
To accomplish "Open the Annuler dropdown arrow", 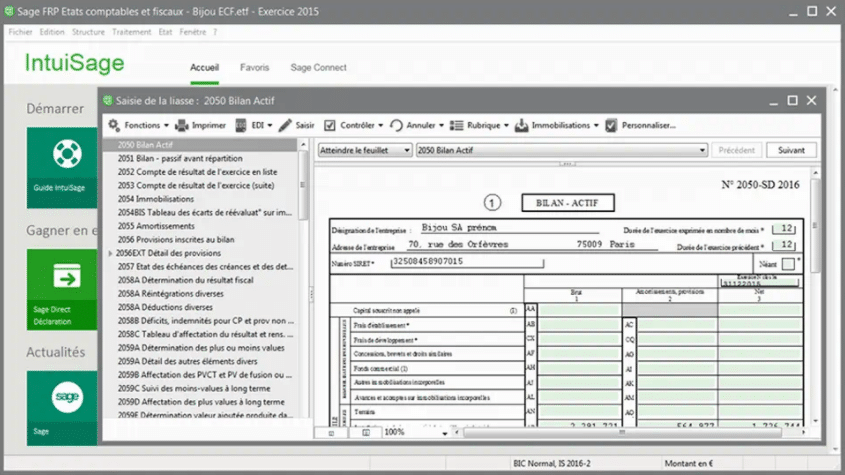I will click(x=441, y=126).
